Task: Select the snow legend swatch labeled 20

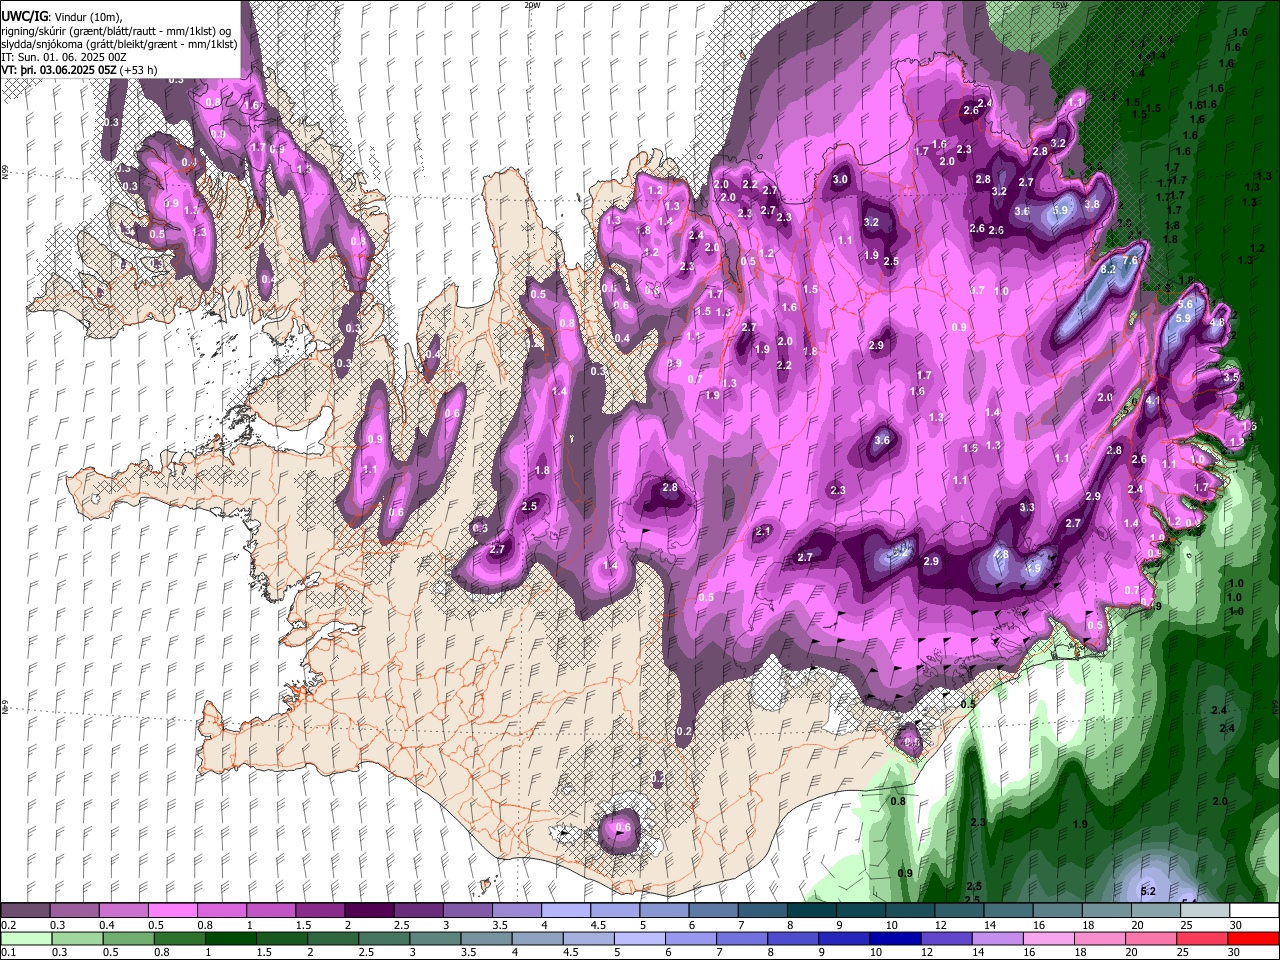Action: [1155, 911]
